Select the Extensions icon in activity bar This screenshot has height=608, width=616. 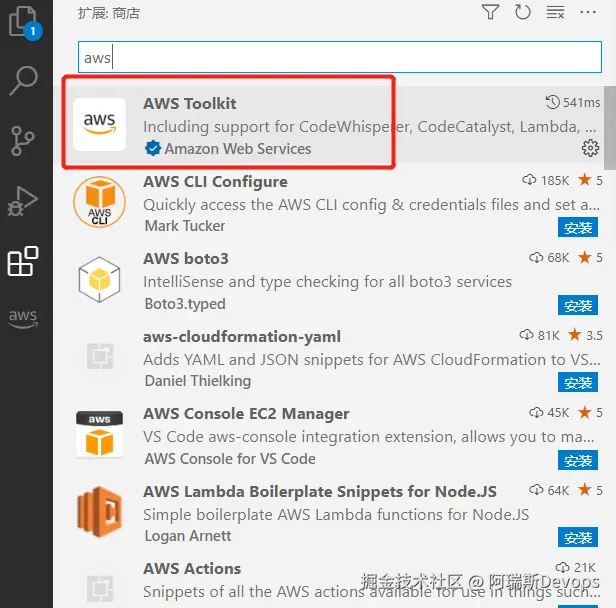23,261
